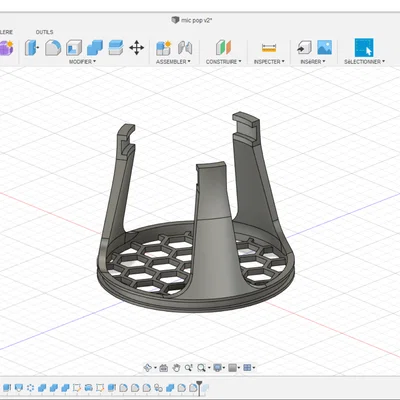Screen dimensions: 400x400
Task: Select the Shell tool icon
Action: tap(74, 48)
